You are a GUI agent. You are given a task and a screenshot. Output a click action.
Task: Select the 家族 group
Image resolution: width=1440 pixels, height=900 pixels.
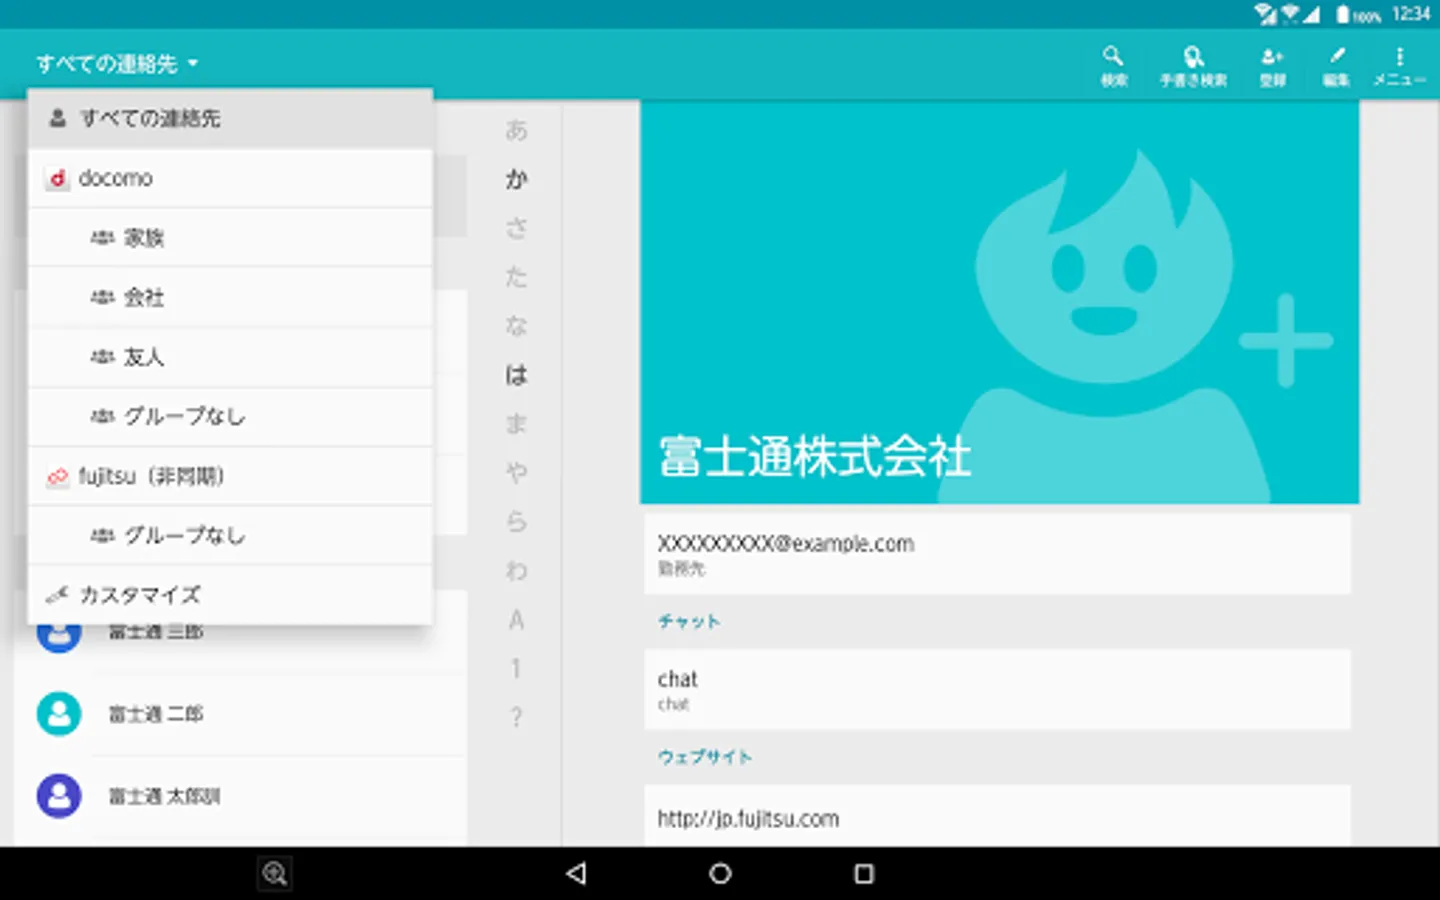click(230, 238)
